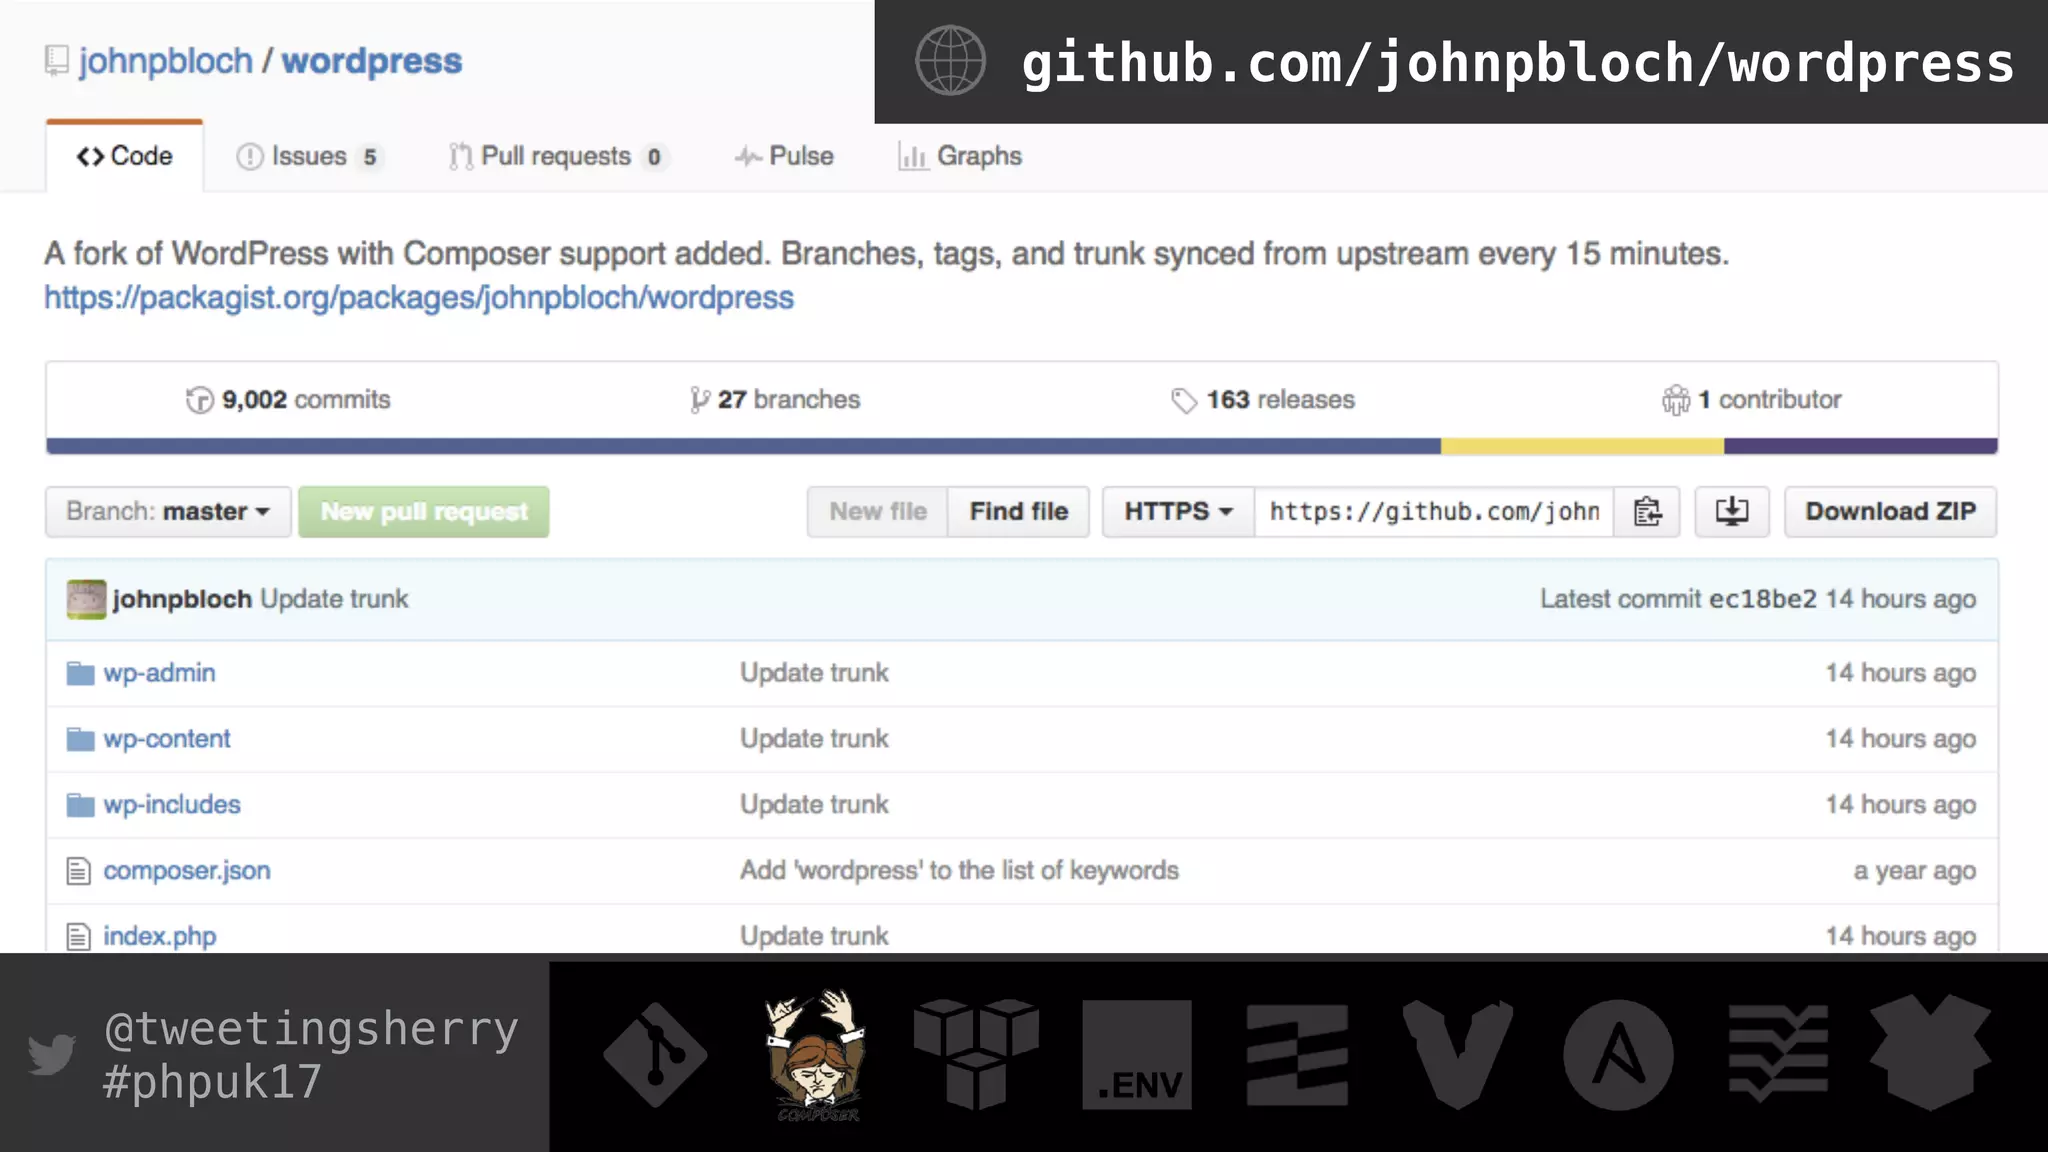Click the dark purple language bar segment

coord(1861,446)
